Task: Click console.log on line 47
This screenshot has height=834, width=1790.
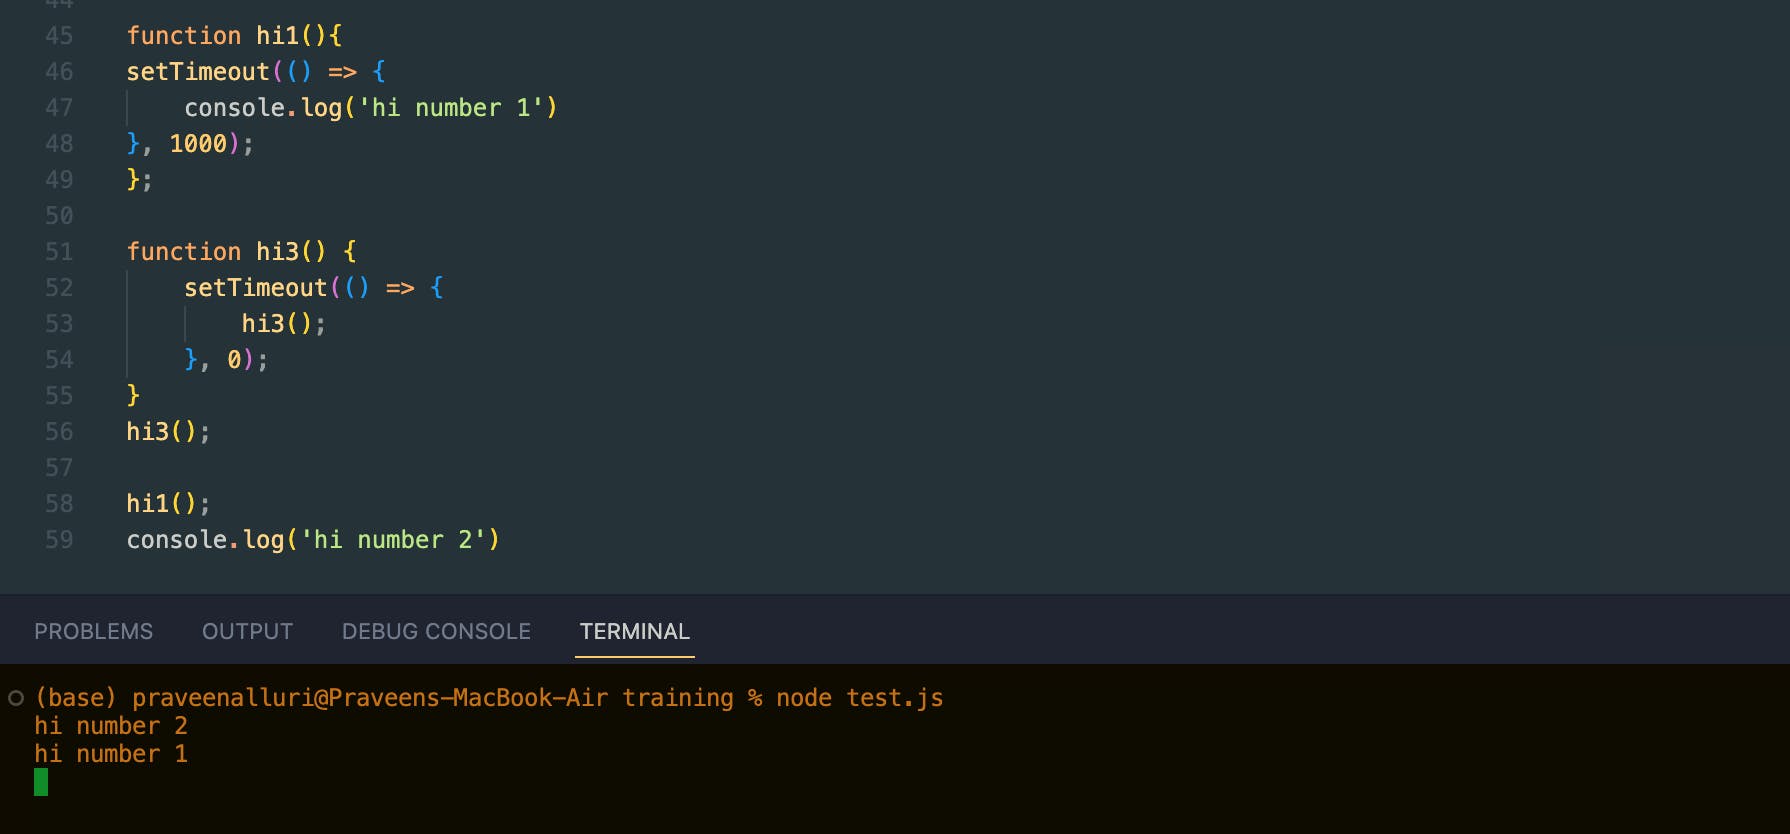Action: point(264,108)
